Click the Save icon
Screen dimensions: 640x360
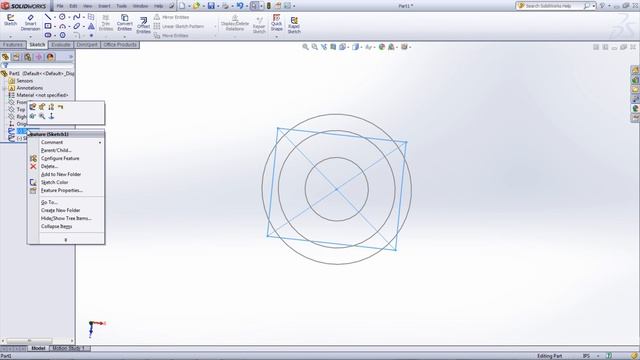(211, 6)
